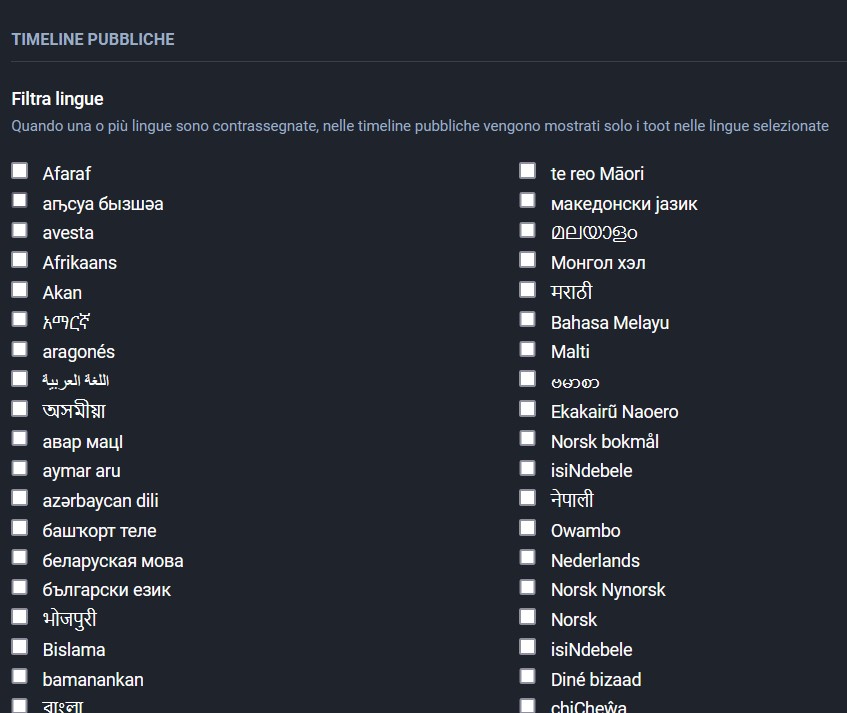Viewport: 847px width, 713px height.
Task: Enable bamanankan language
Action: (20, 675)
